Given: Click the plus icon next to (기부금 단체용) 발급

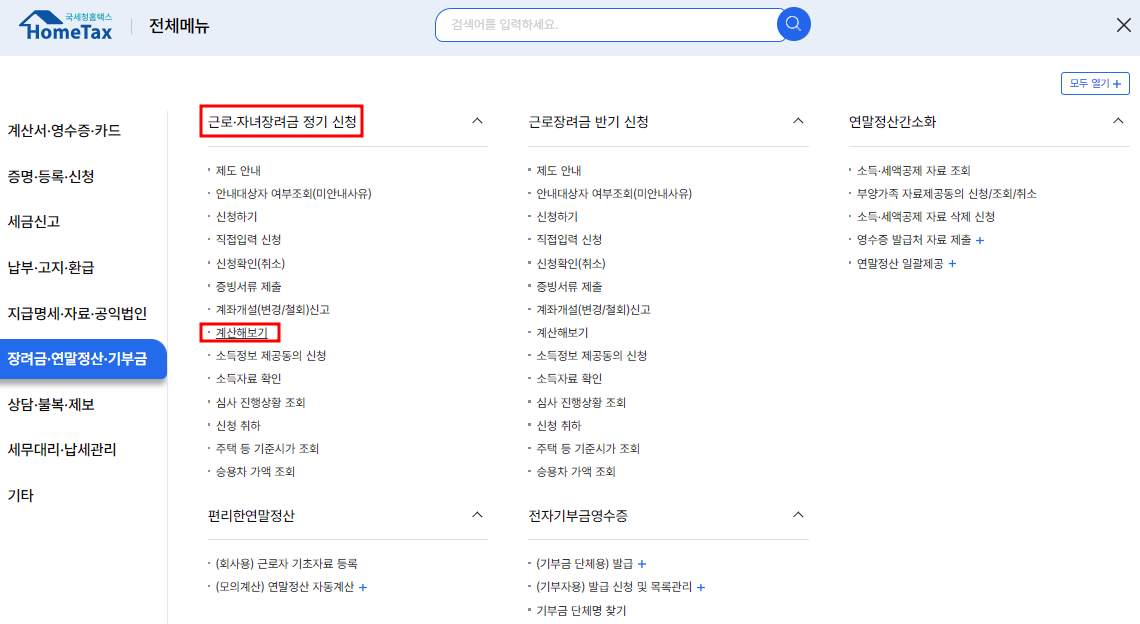Looking at the screenshot, I should click(x=644, y=563).
